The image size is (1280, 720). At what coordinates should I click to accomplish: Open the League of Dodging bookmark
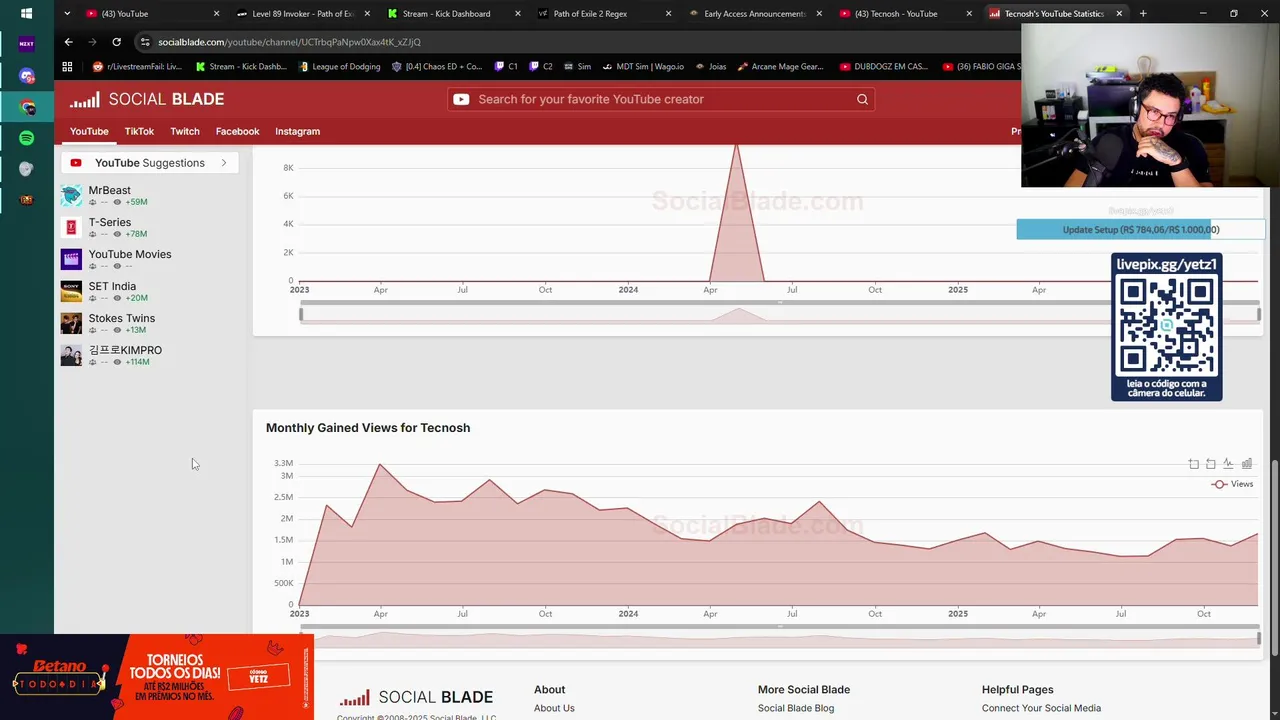tap(340, 67)
